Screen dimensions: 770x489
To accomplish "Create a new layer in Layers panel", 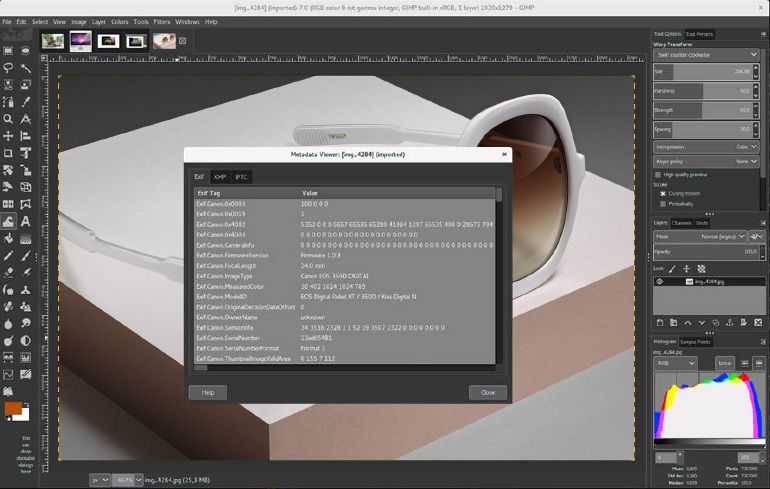I will (x=660, y=323).
